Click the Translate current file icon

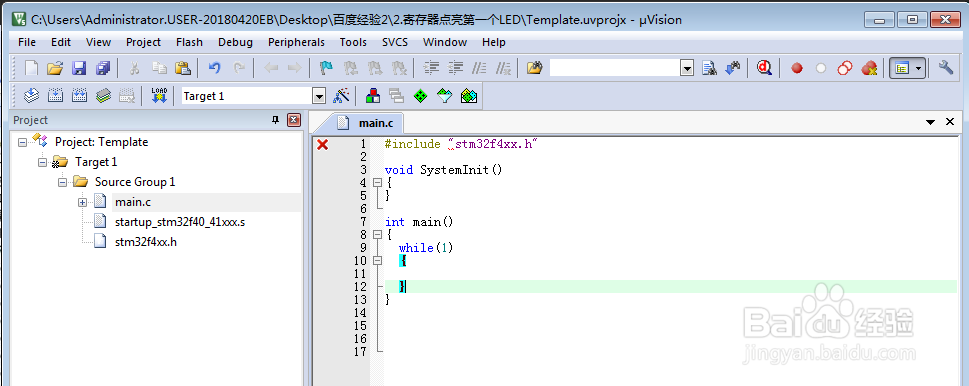[31, 96]
